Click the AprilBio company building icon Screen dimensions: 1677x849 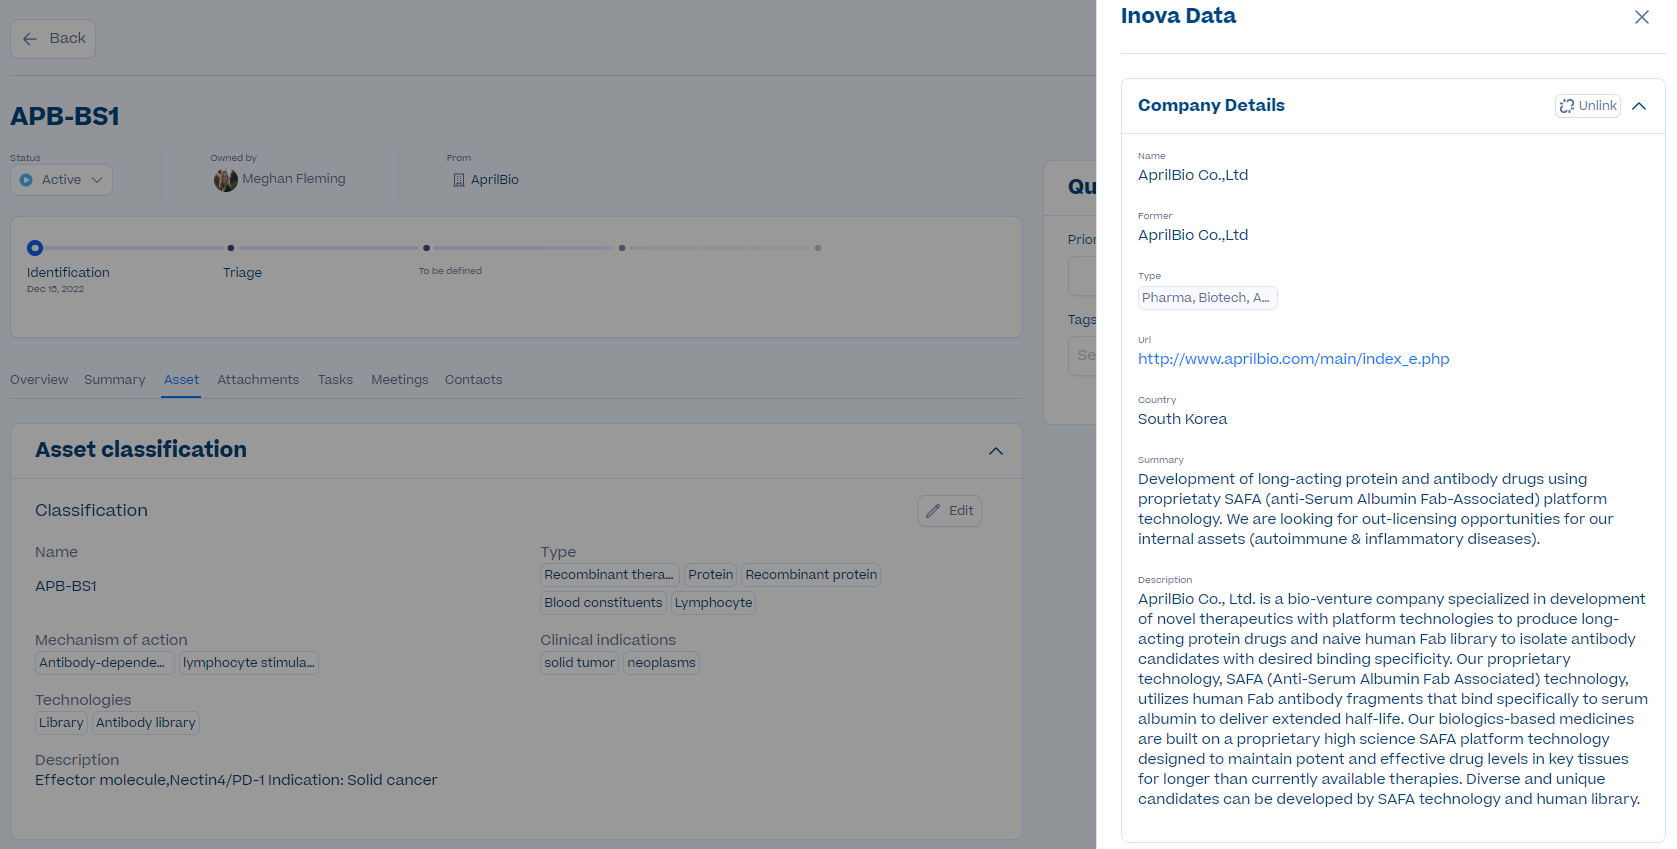pos(459,180)
